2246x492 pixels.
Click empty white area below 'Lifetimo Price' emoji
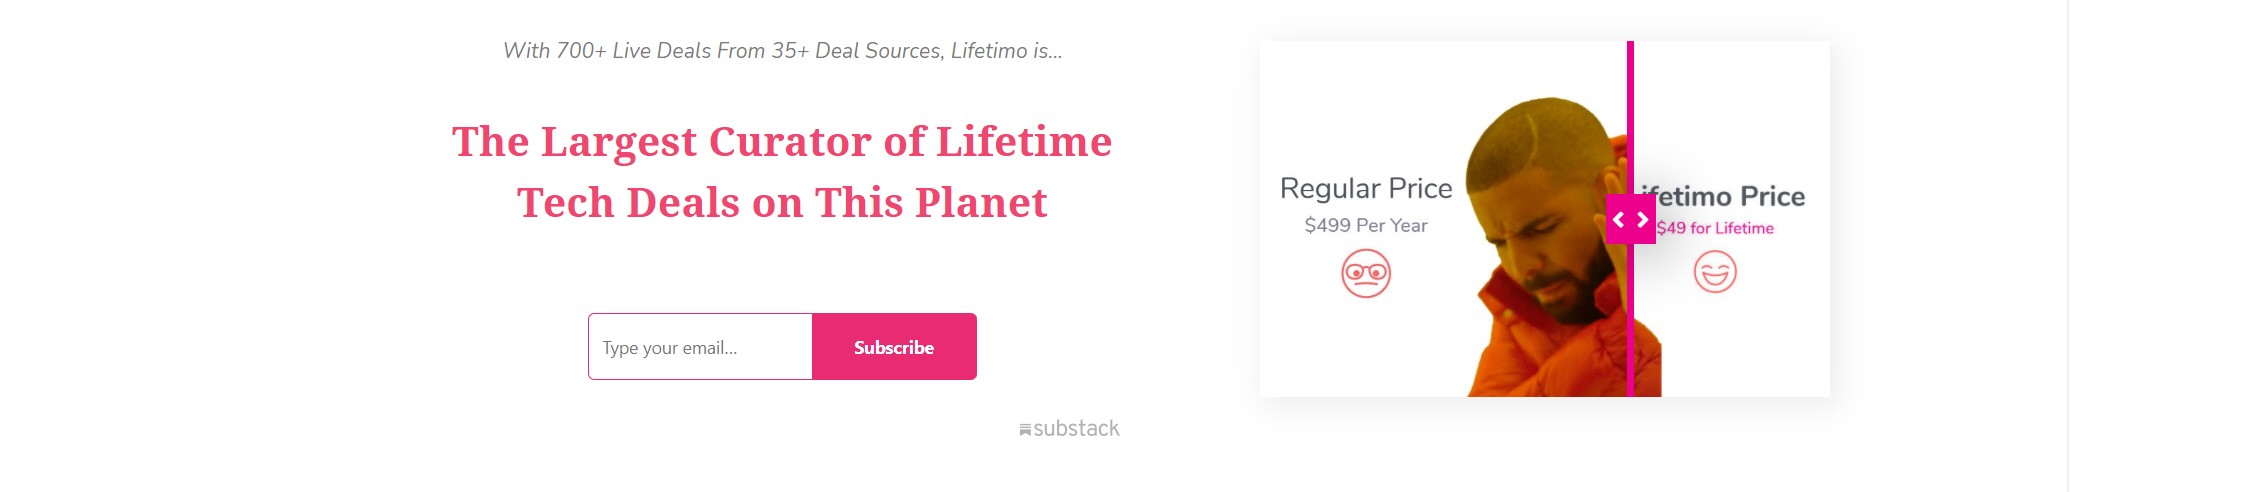click(x=1745, y=345)
